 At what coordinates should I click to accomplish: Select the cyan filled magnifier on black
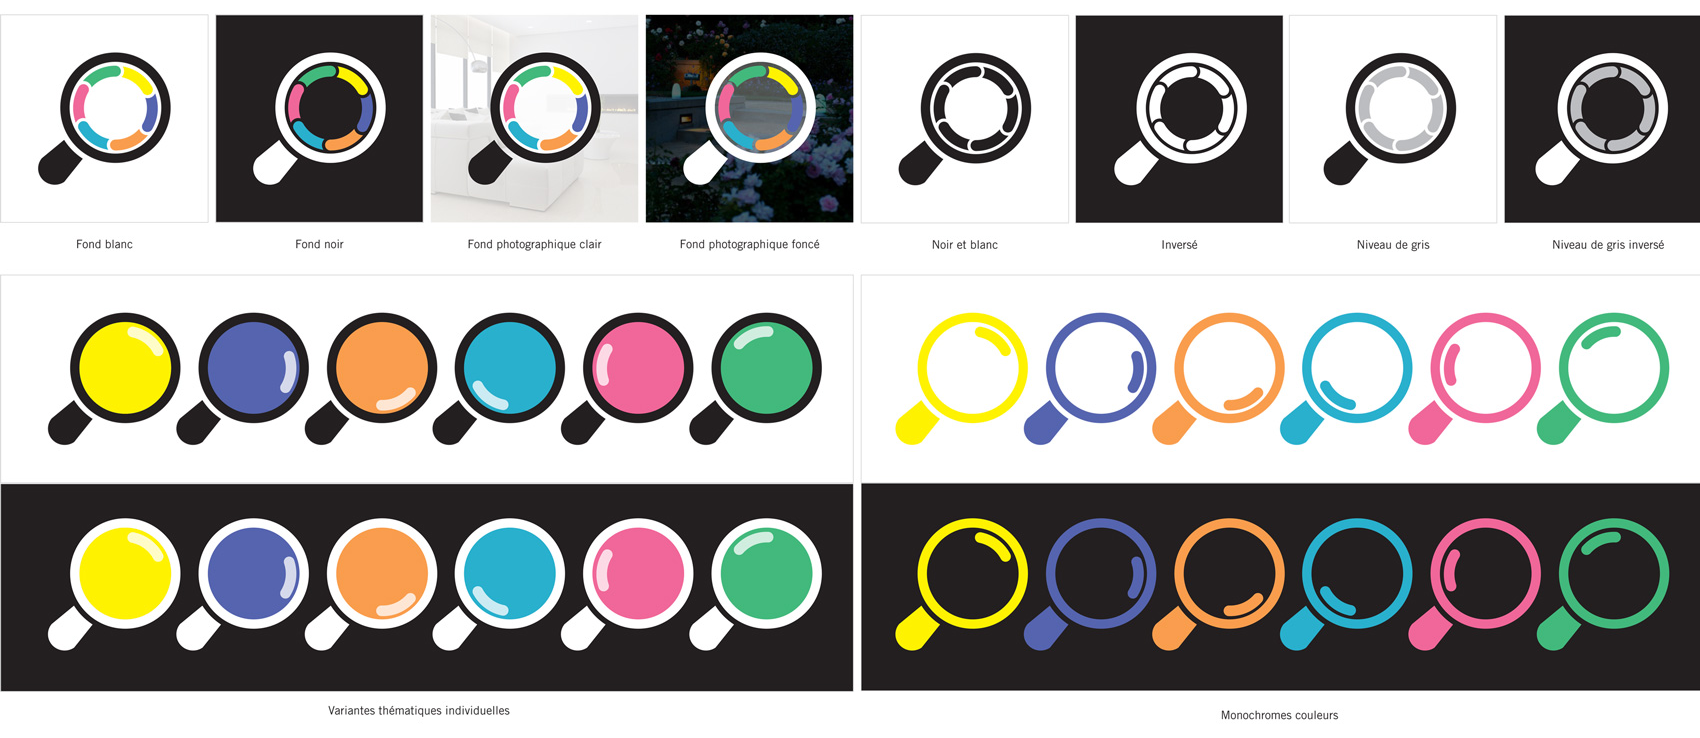click(498, 584)
